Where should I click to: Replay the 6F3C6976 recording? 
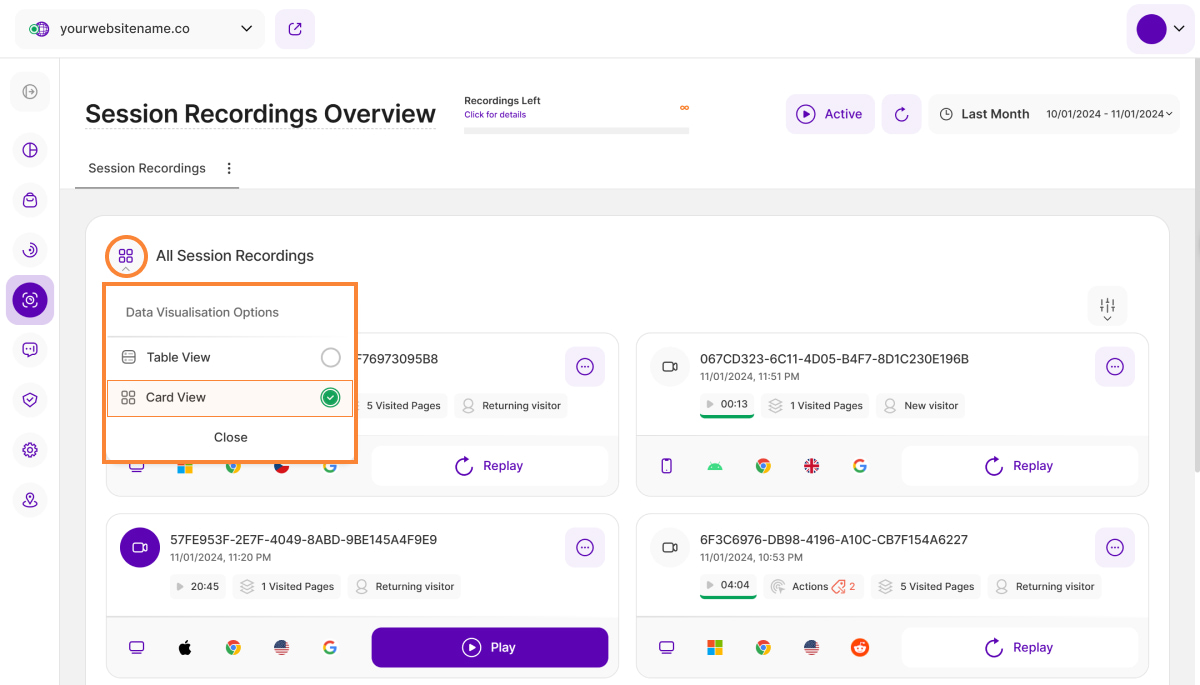point(1019,648)
